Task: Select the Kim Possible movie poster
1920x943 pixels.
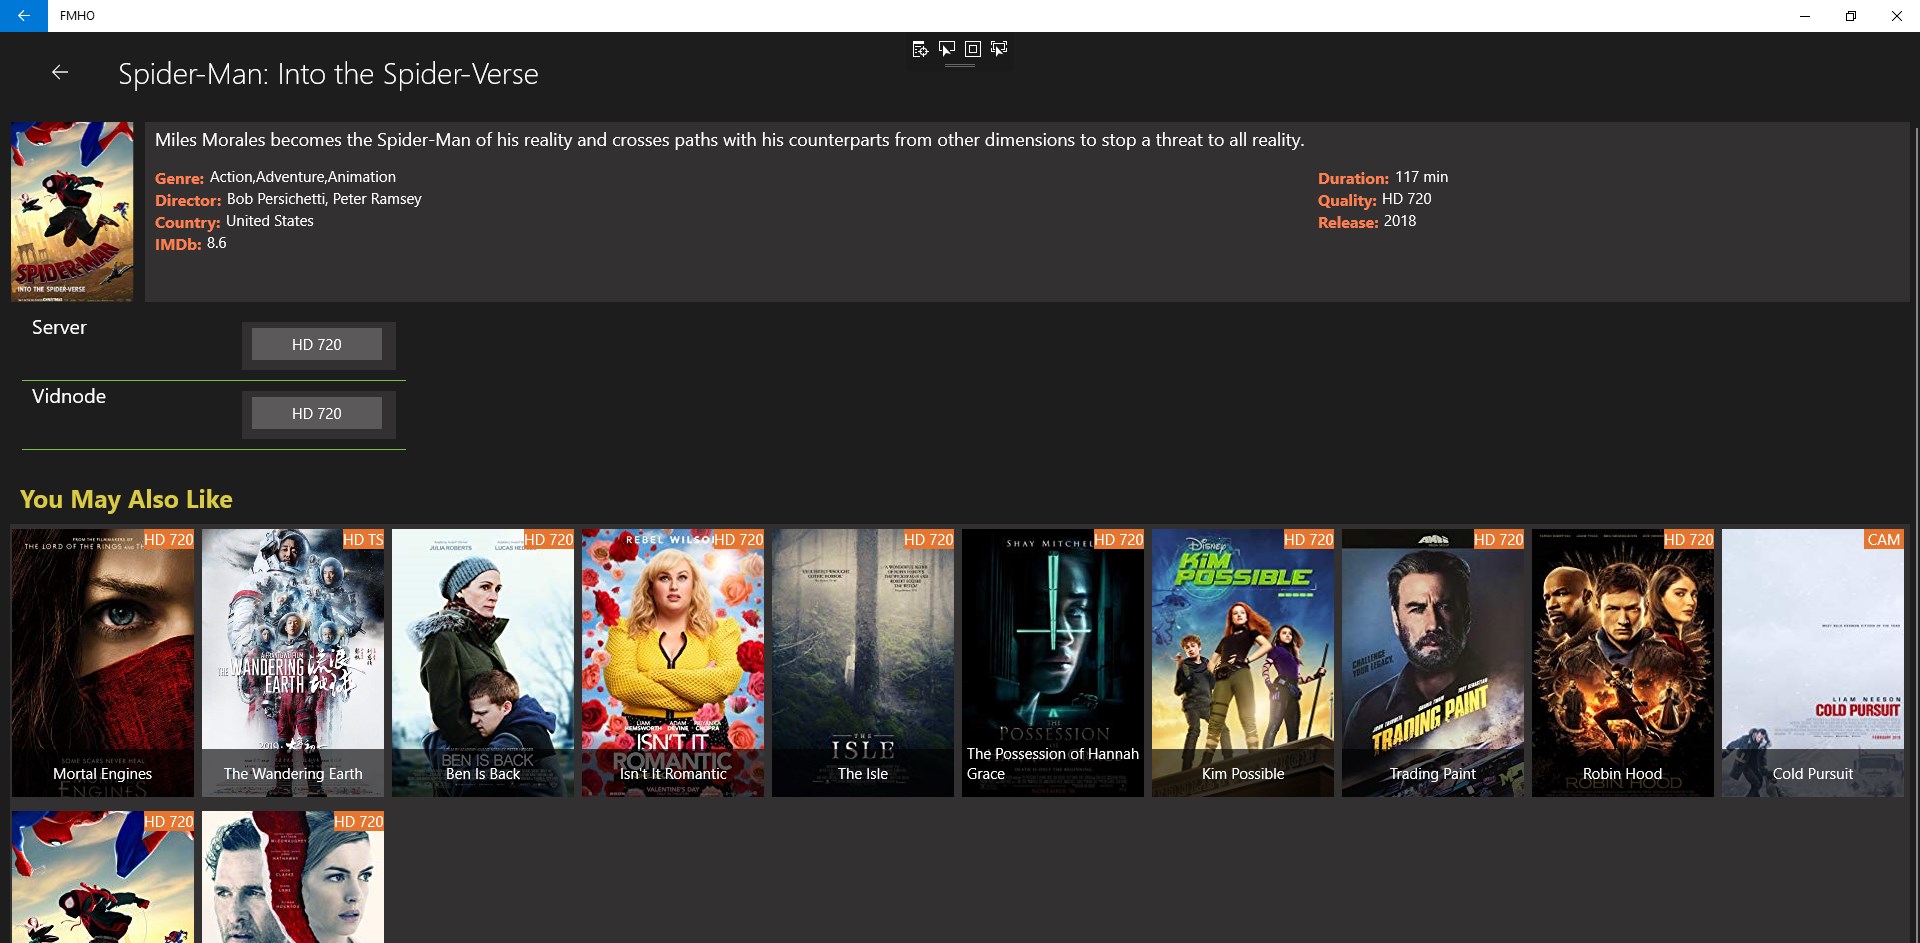Action: coord(1243,663)
